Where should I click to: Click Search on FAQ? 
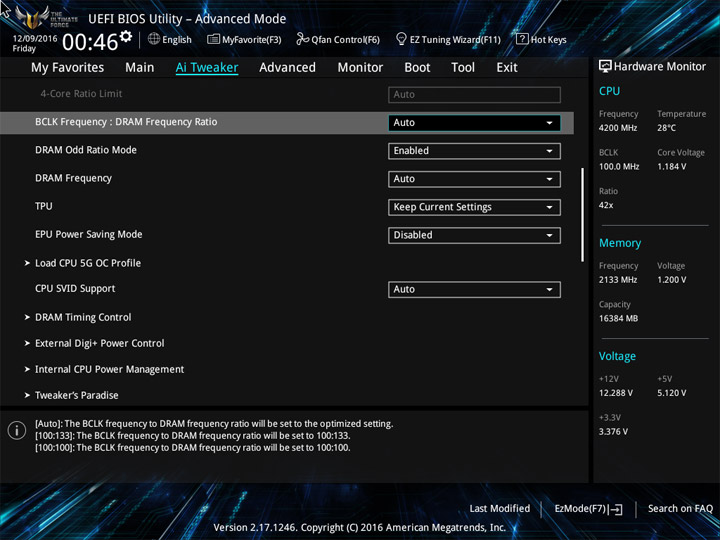pyautogui.click(x=681, y=508)
